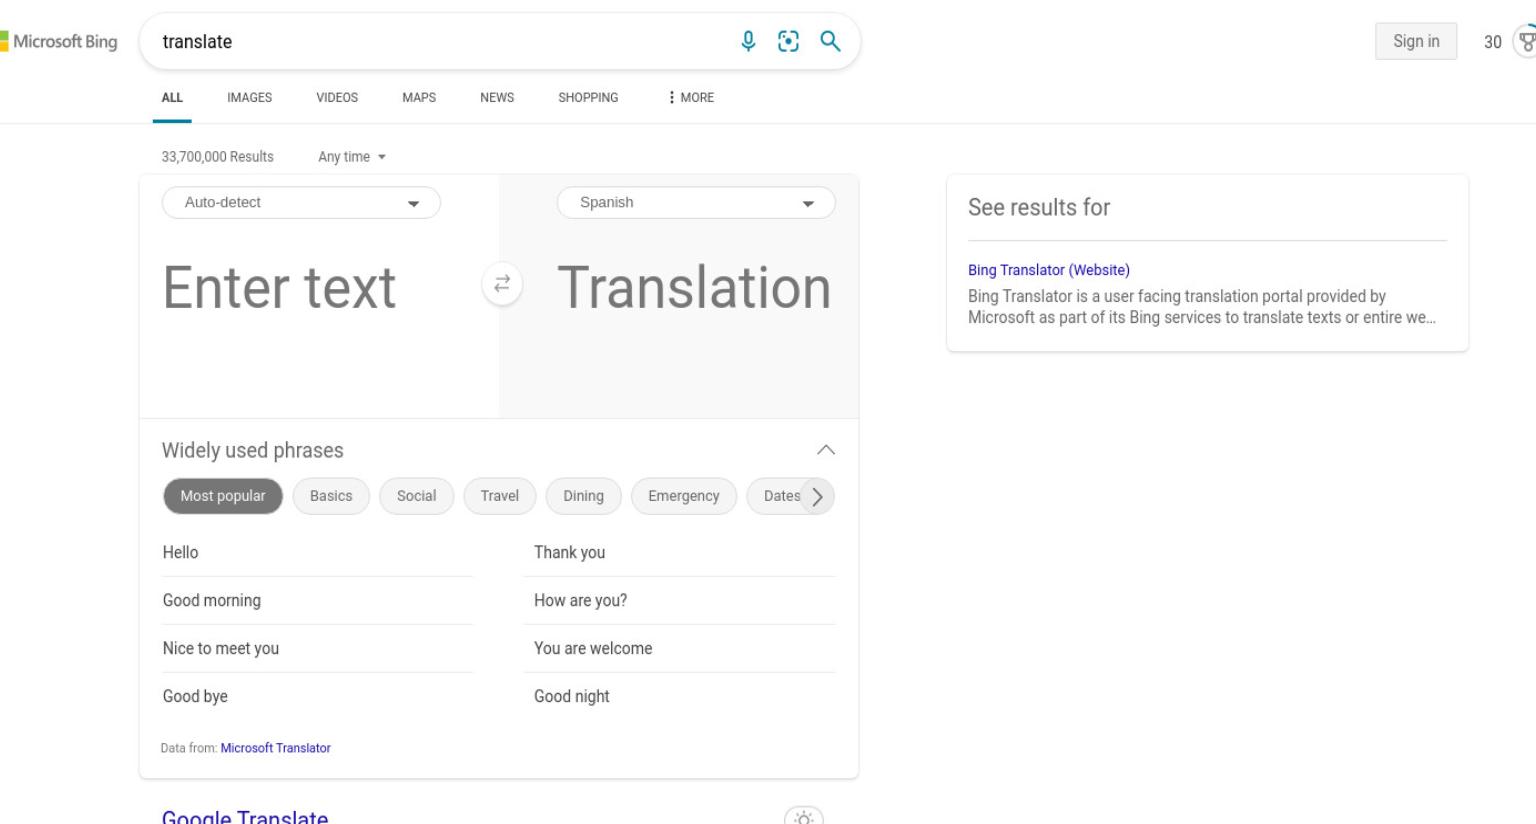This screenshot has width=1536, height=824.
Task: Click the Microsoft Bing logo
Action: coord(59,42)
